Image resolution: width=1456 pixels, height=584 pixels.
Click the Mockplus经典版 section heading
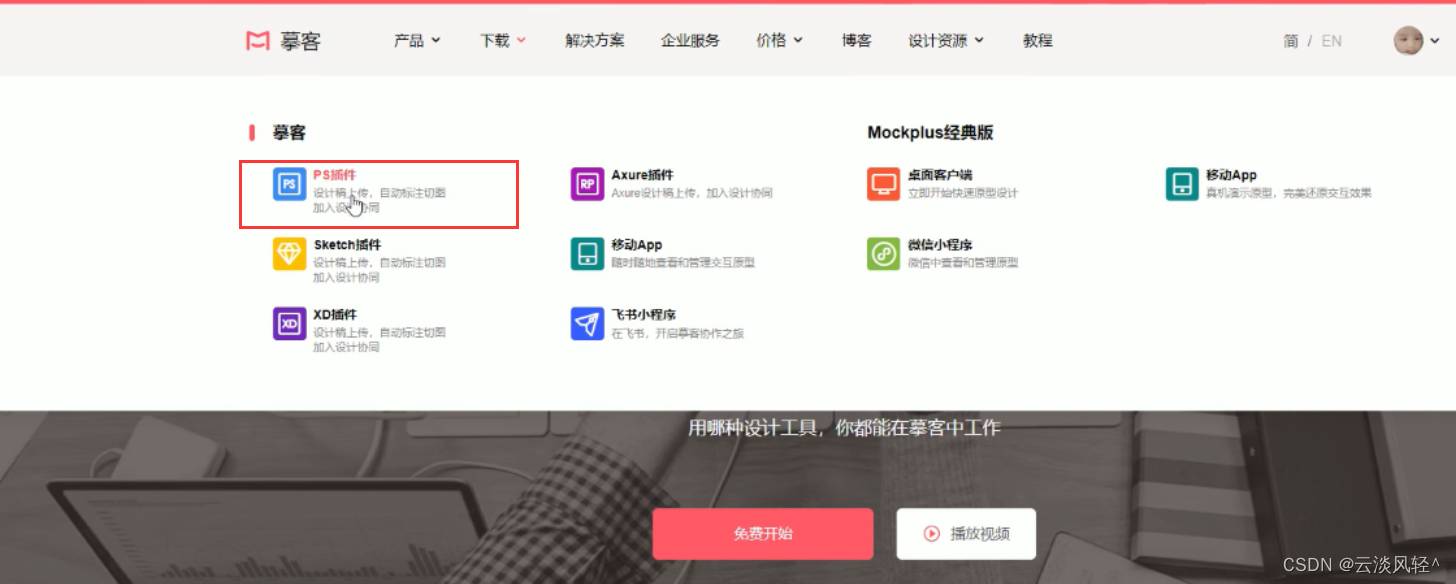click(x=930, y=133)
